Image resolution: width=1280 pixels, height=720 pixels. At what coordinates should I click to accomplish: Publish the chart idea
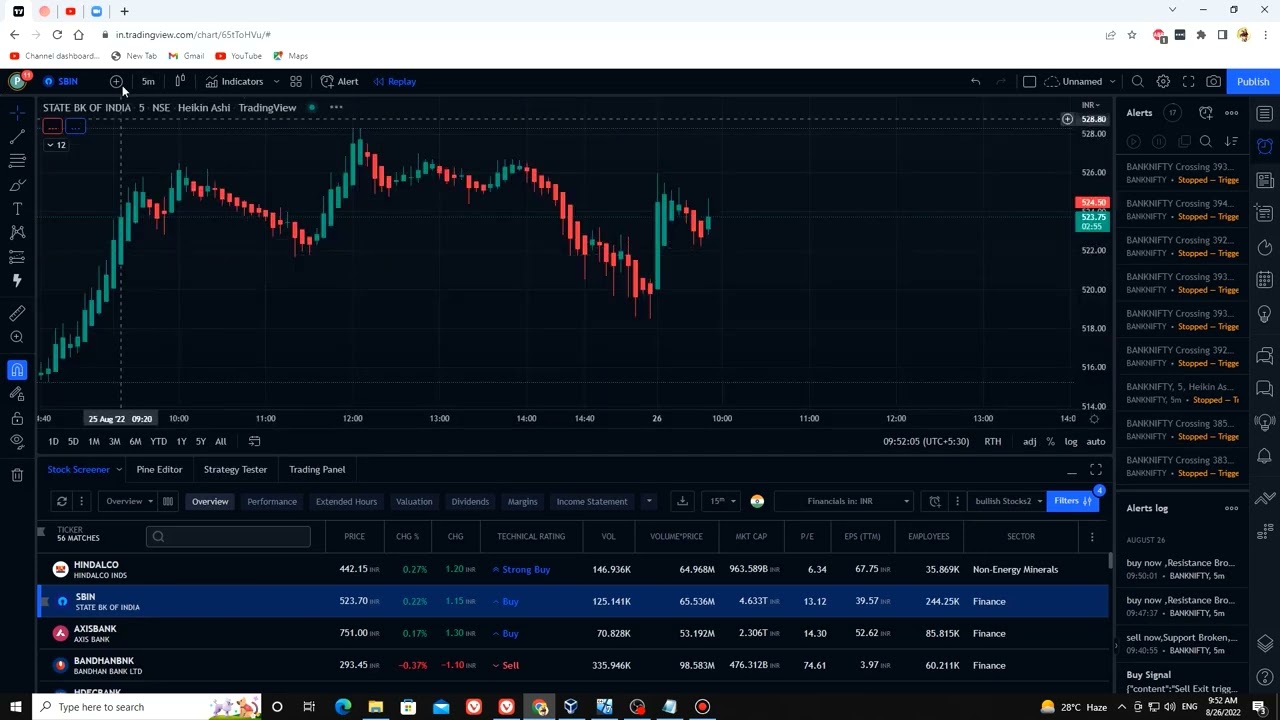tap(1253, 81)
